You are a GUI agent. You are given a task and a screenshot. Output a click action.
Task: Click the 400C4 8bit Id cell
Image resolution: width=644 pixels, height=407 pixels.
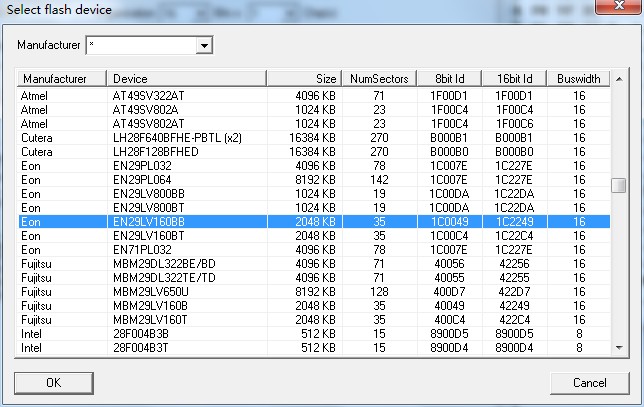coord(449,320)
